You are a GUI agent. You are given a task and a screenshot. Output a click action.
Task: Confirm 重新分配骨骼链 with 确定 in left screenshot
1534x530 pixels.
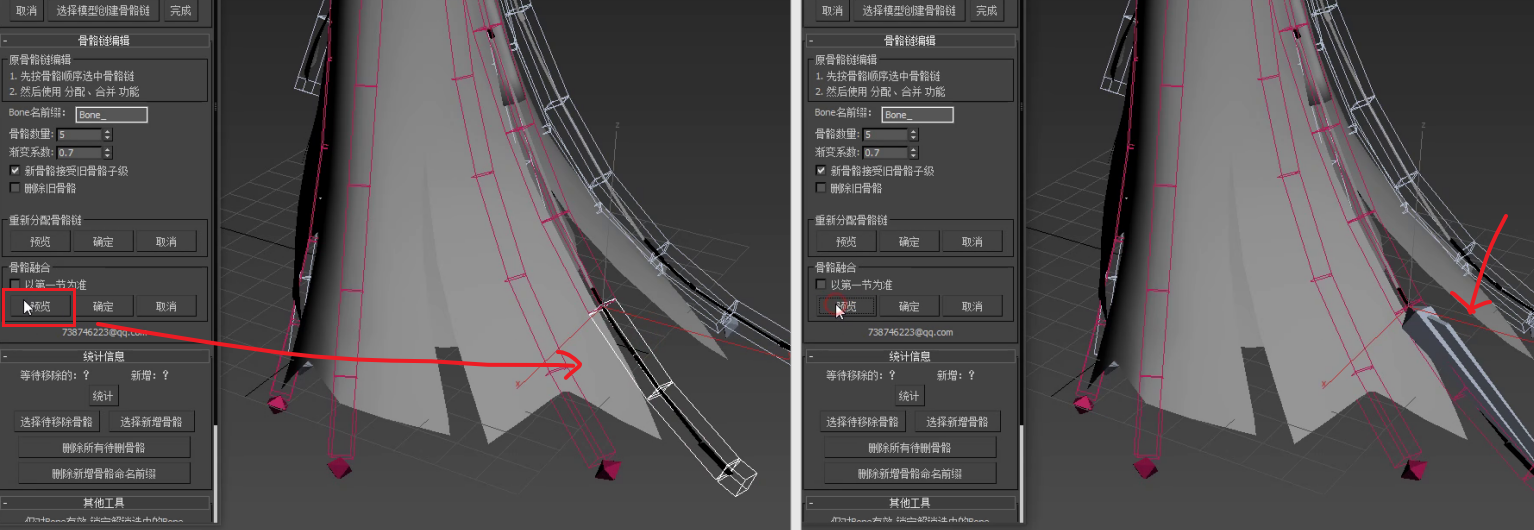tap(103, 241)
